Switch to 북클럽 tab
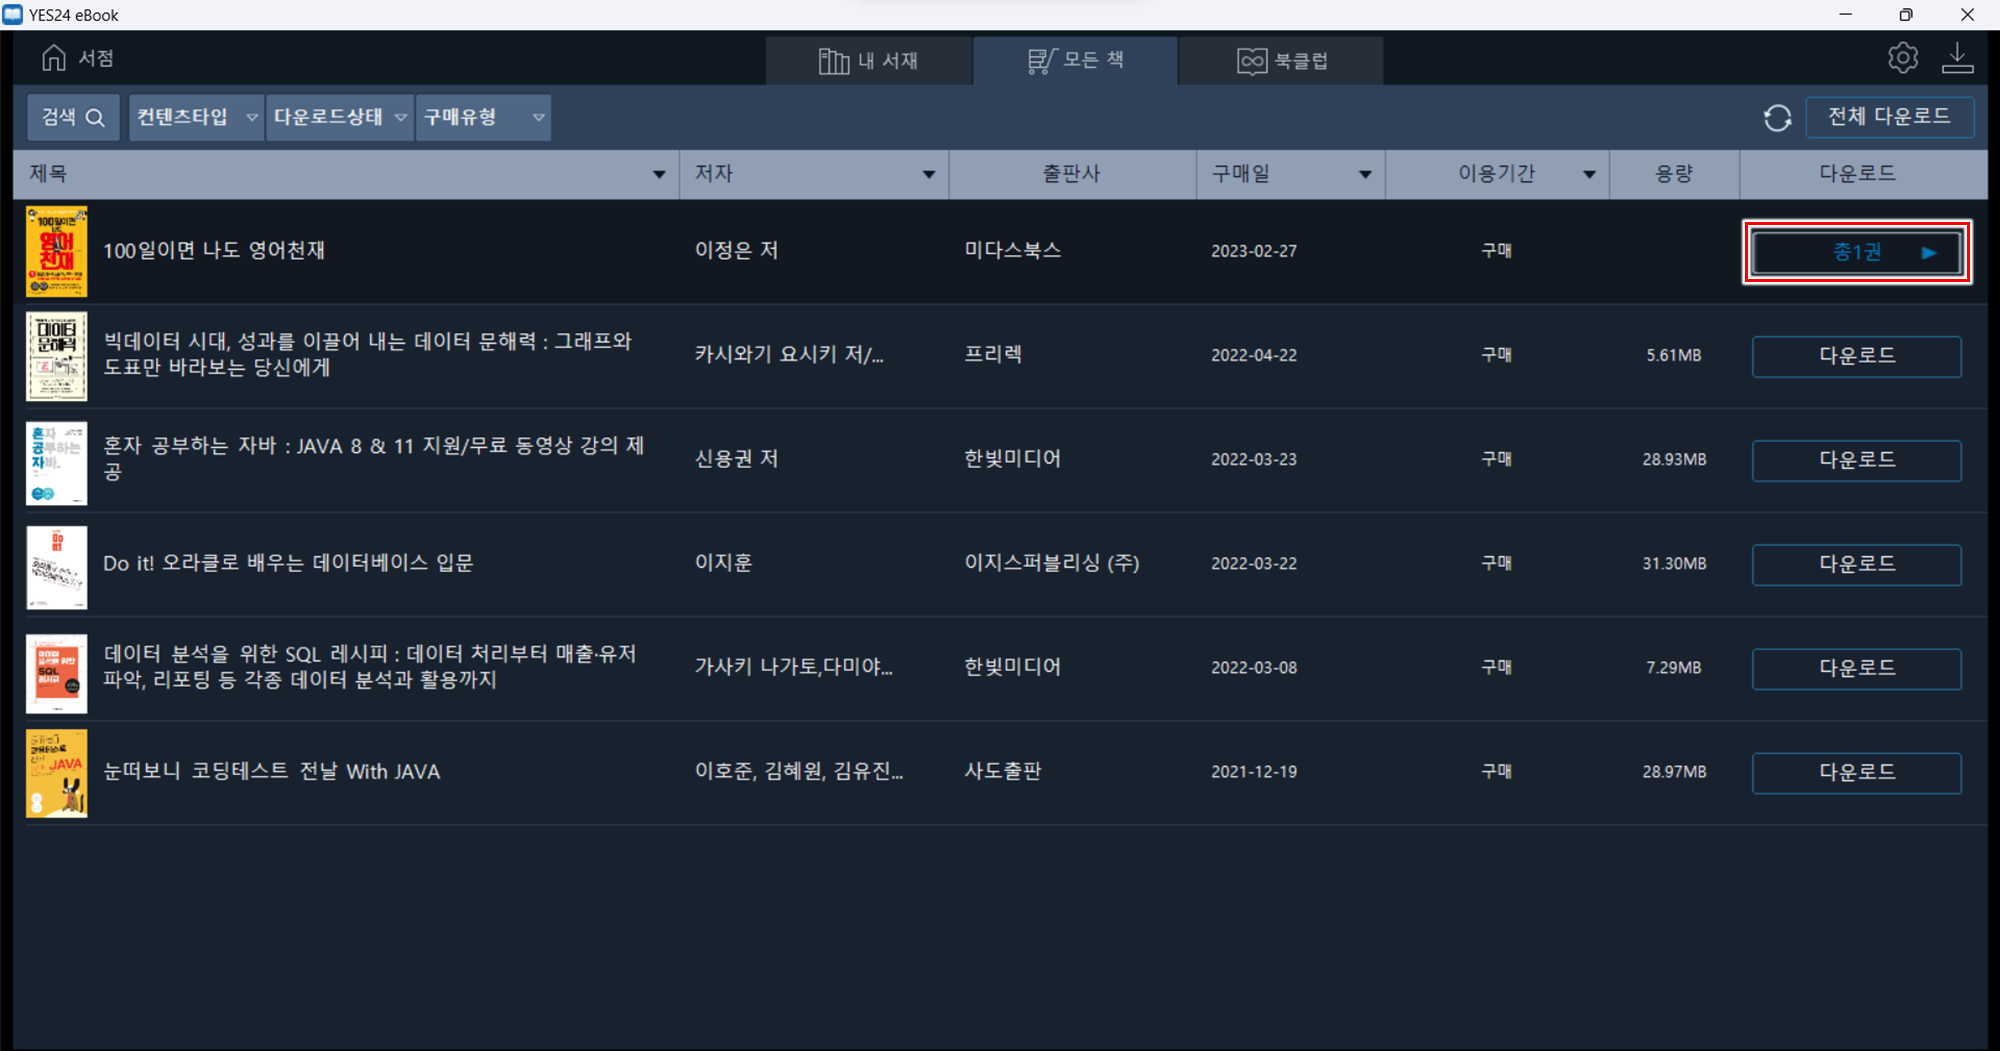The width and height of the screenshot is (2000, 1051). pos(1281,61)
